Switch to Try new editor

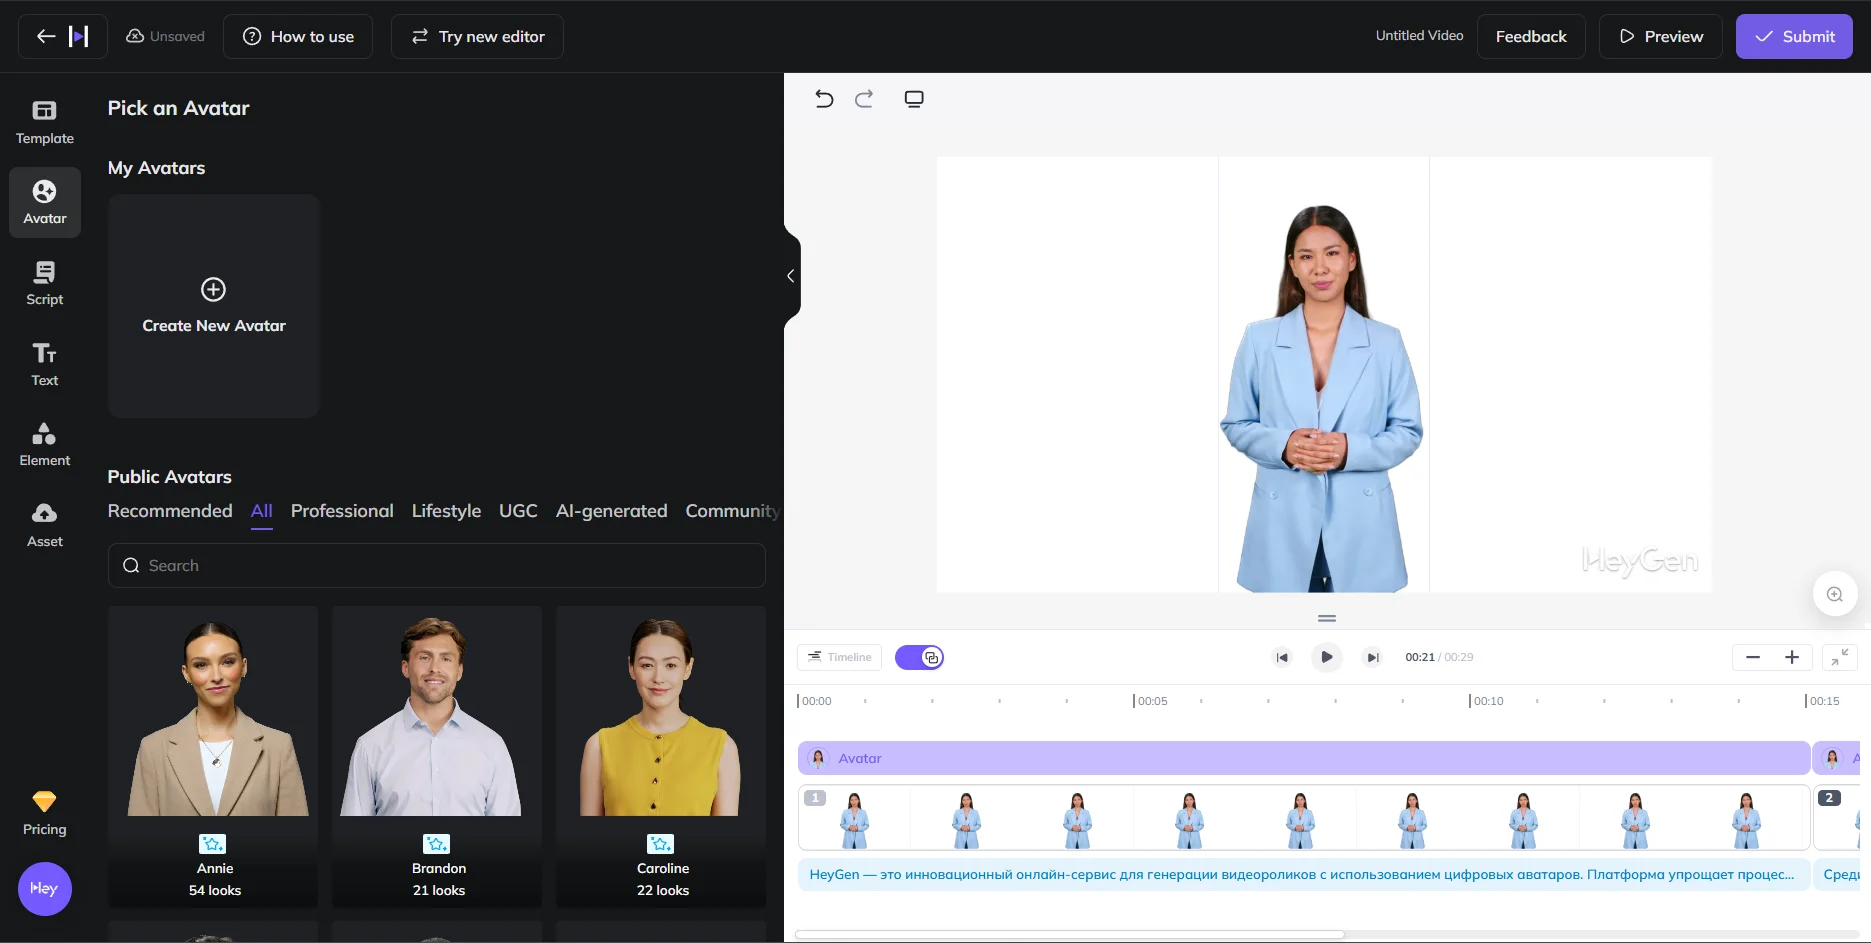(477, 36)
